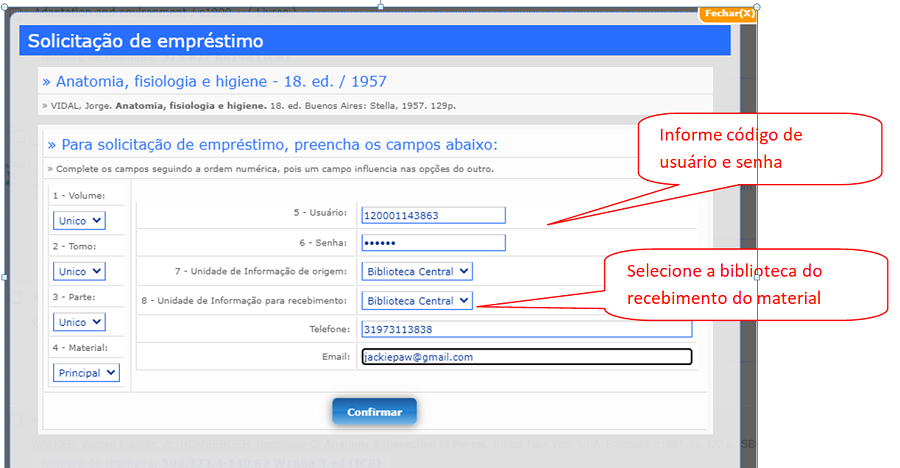Click the 'Complete os campos' instruction text

click(x=270, y=169)
